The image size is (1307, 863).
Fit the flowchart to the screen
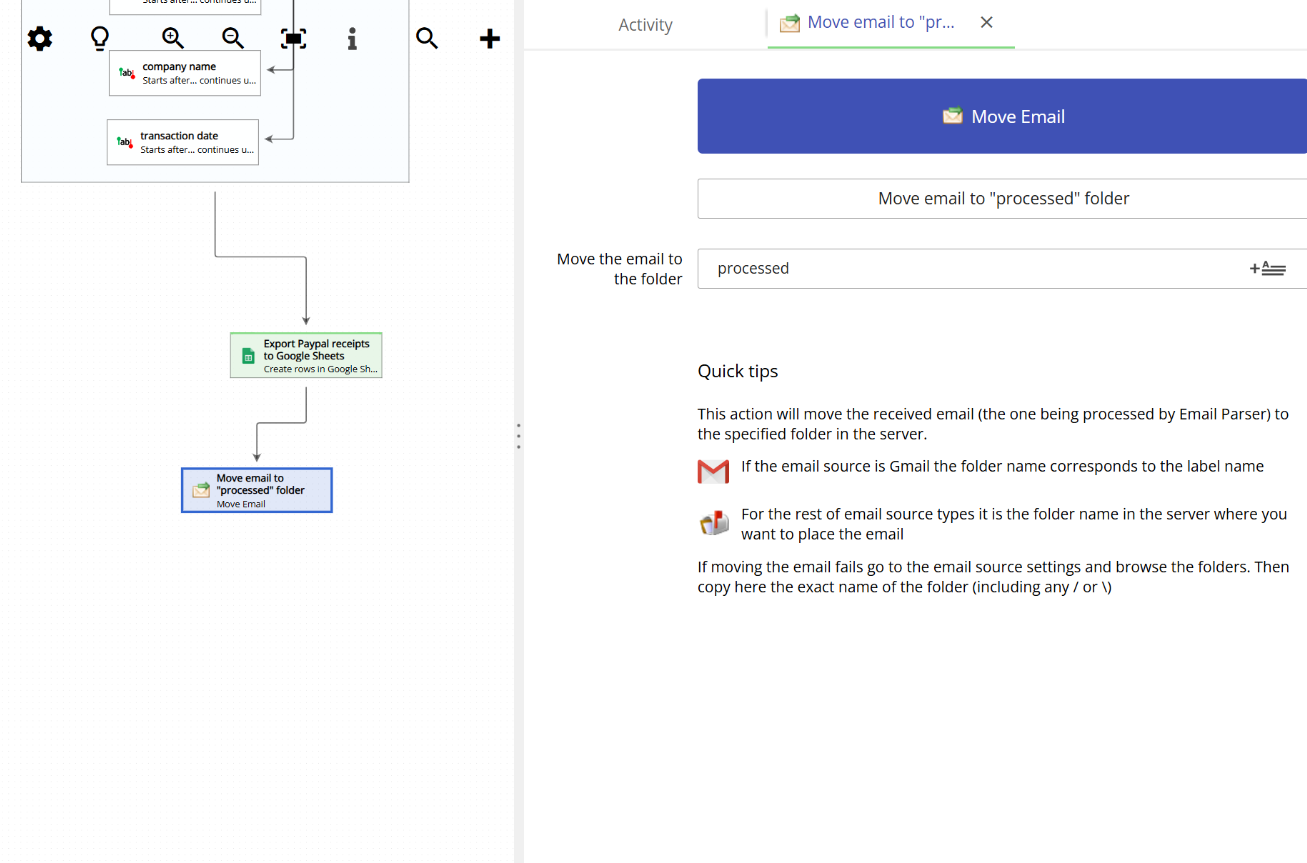point(293,38)
